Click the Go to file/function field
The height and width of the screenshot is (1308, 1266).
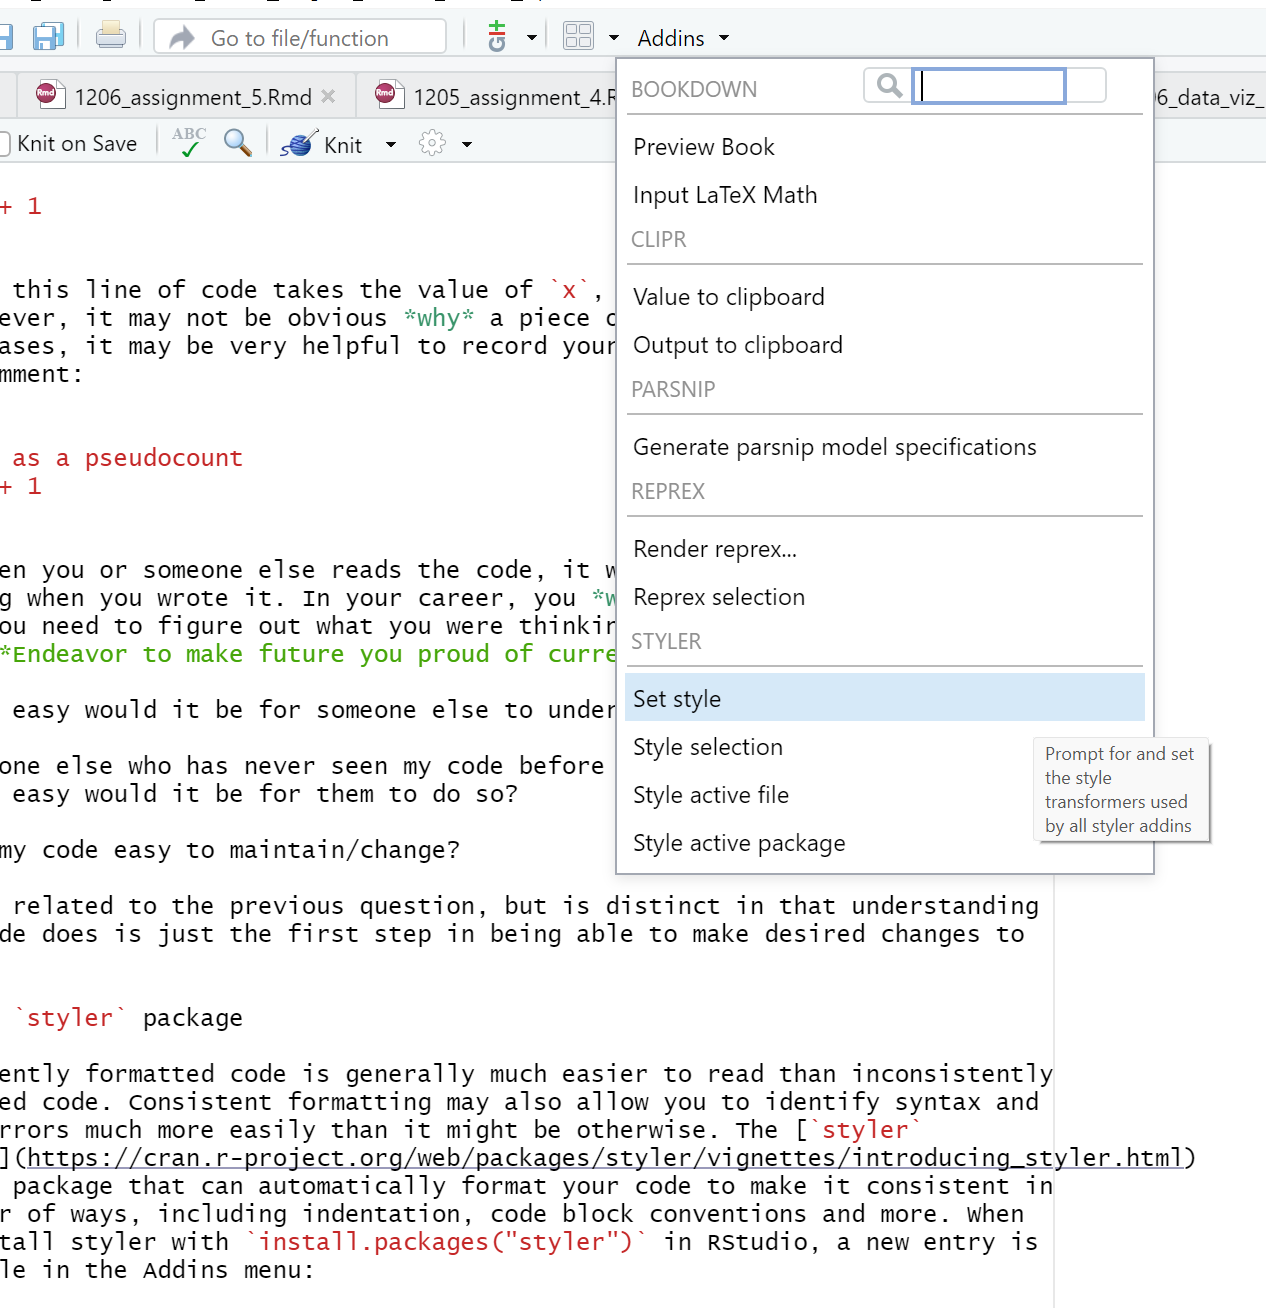pyautogui.click(x=300, y=38)
